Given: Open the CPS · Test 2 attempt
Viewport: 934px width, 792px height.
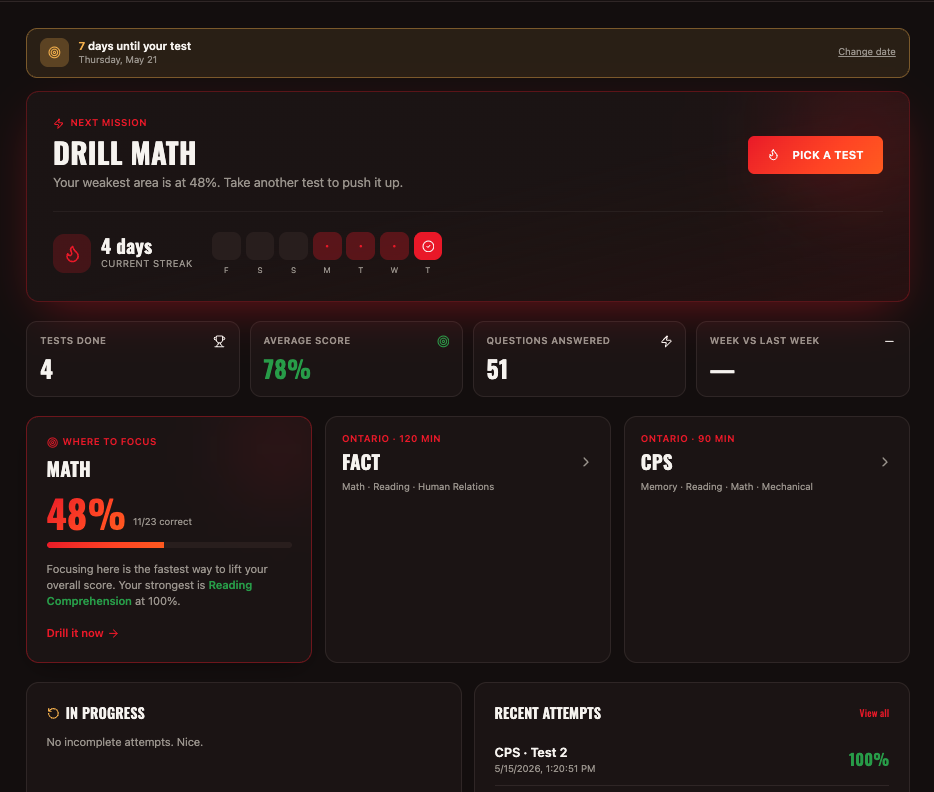Looking at the screenshot, I should click(691, 760).
